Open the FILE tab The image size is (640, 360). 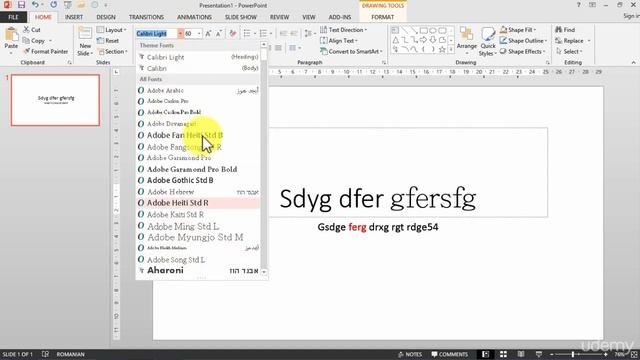[13, 17]
